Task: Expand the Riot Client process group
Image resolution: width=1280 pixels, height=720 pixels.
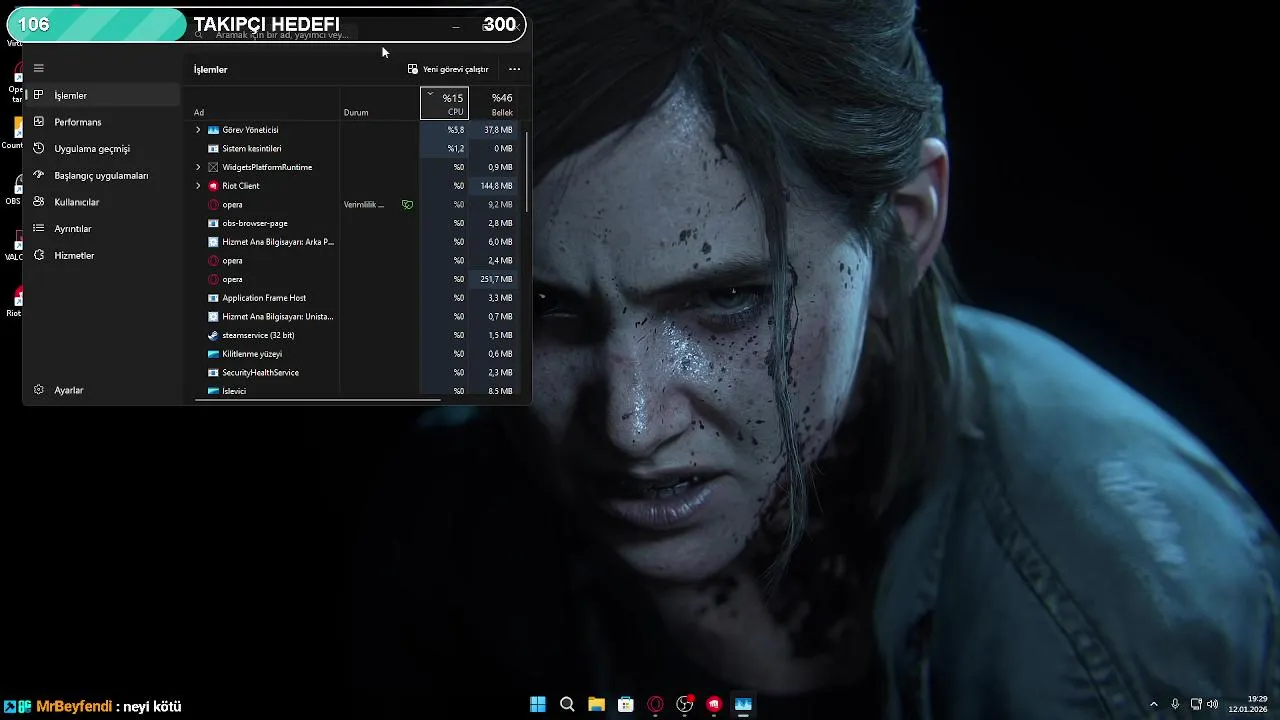Action: pos(198,186)
